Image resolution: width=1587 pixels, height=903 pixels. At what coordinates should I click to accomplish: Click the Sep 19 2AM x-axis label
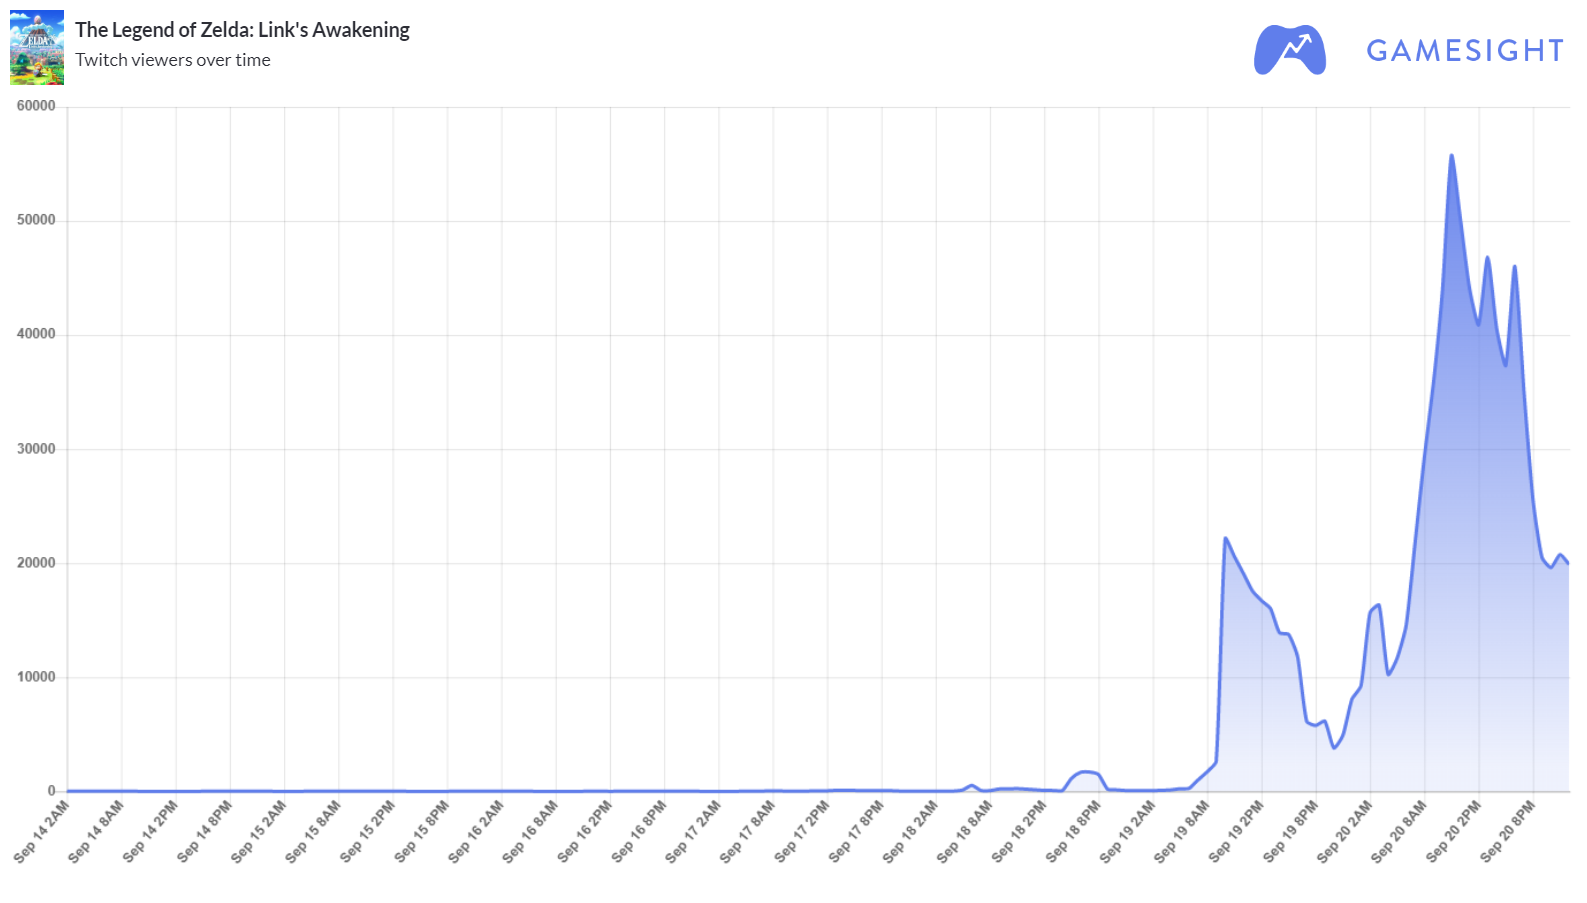click(1128, 831)
